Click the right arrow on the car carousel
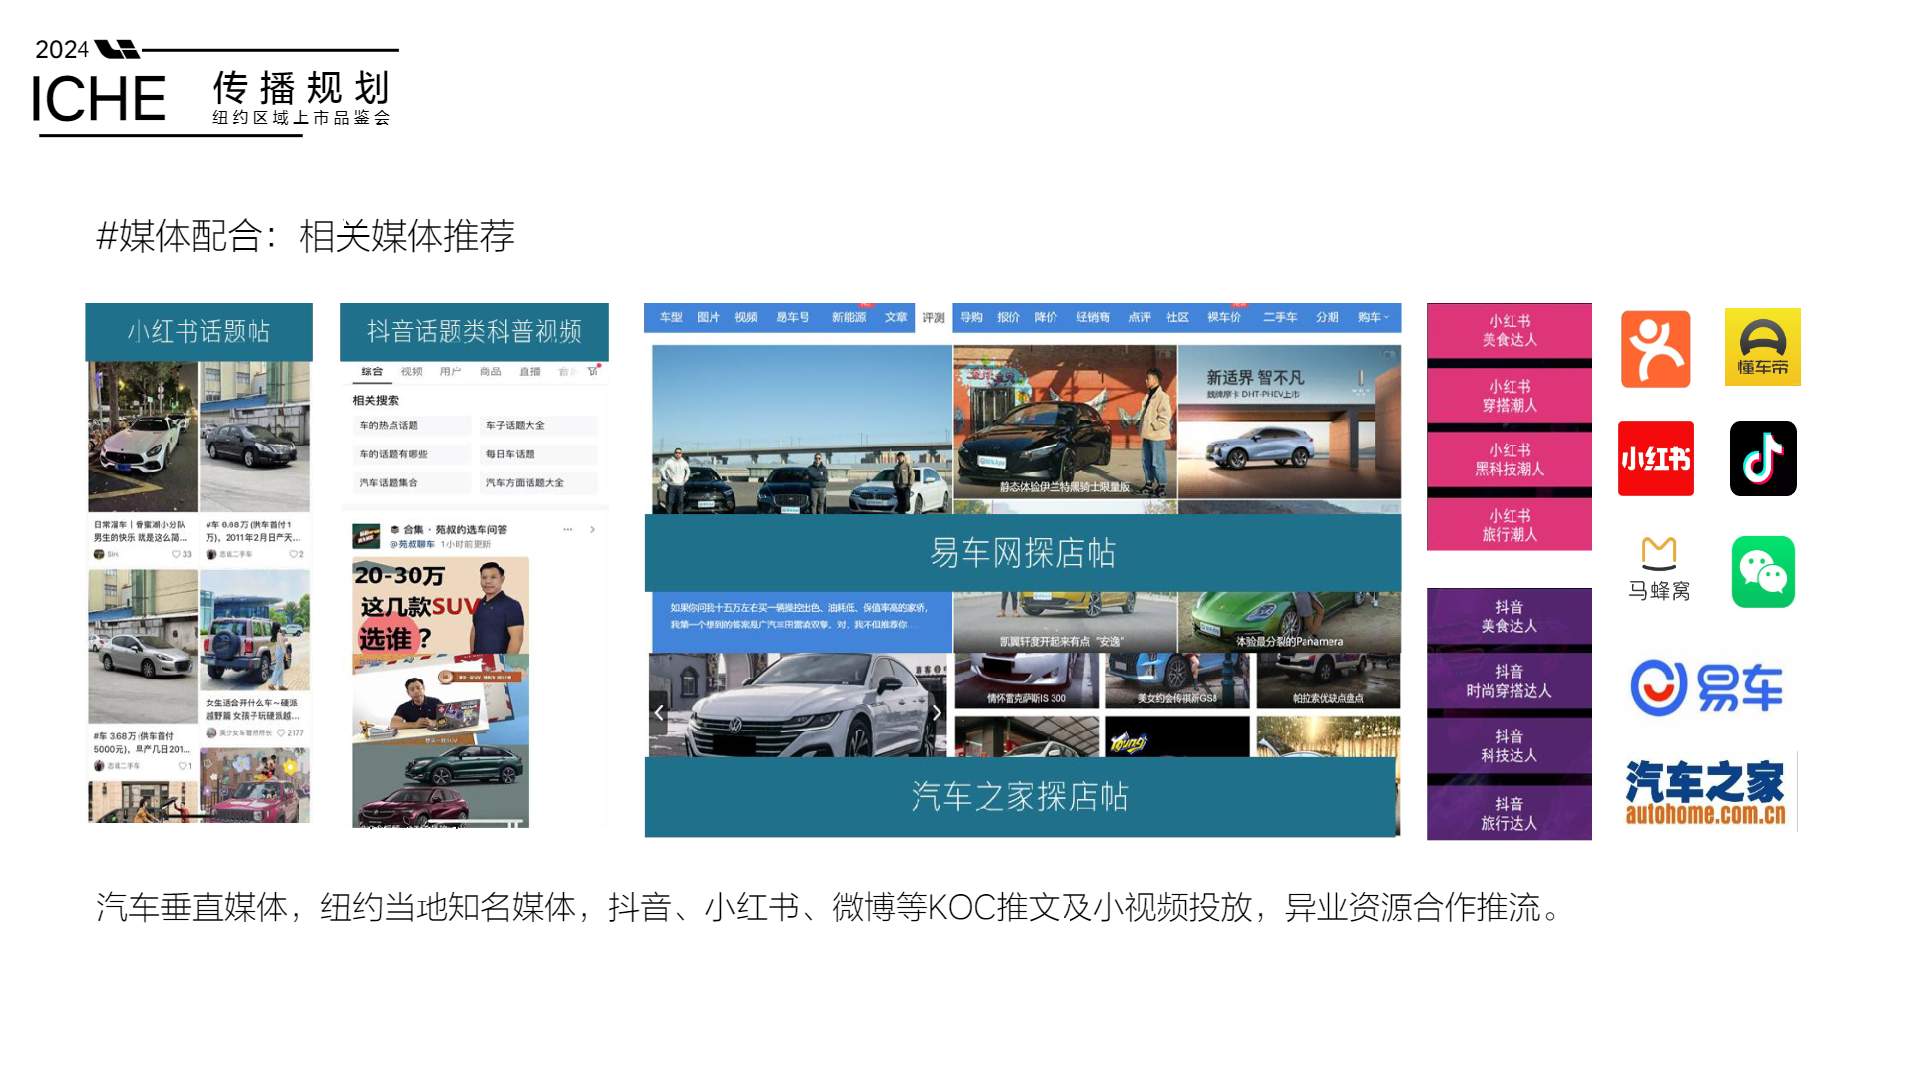 936,712
